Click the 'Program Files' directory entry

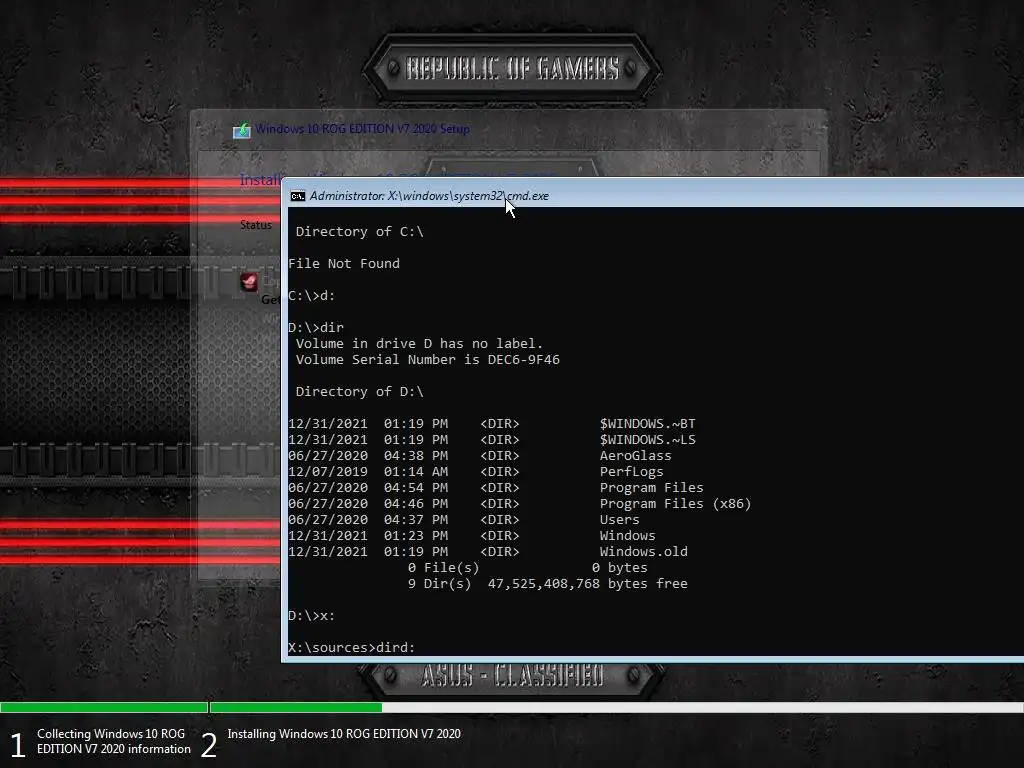click(x=496, y=487)
